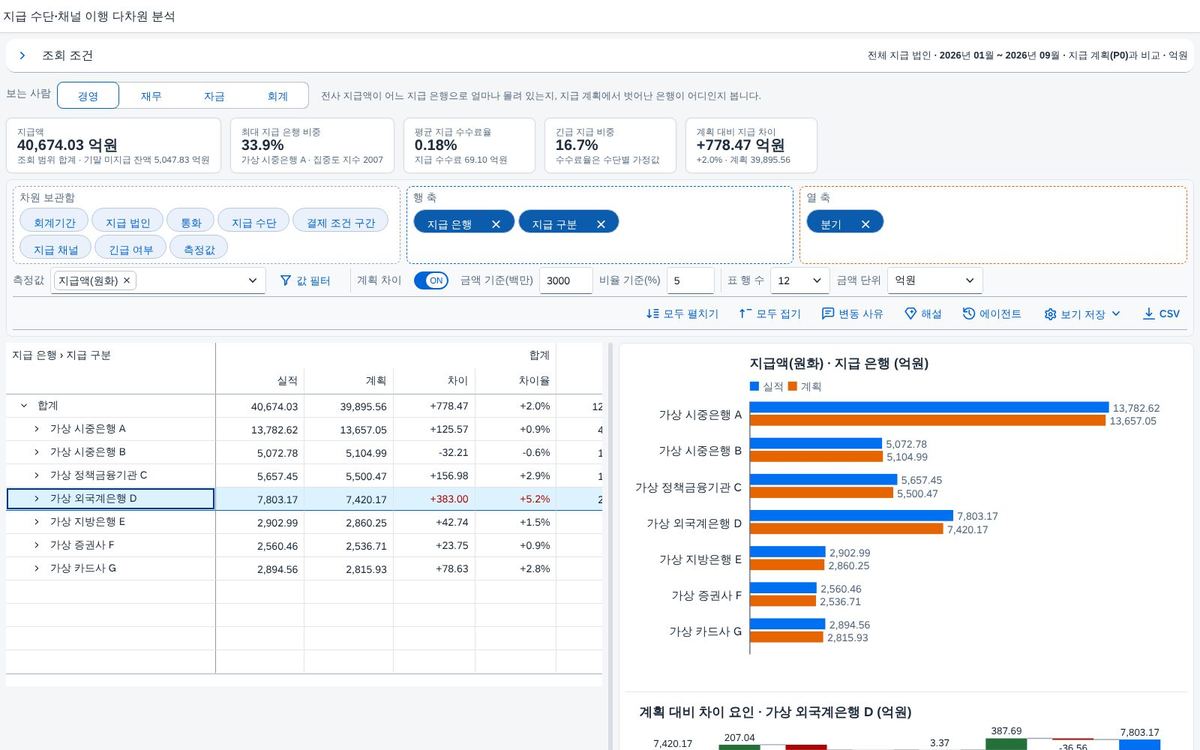Open the 금액 단위 dropdown
1200x750 pixels.
point(934,281)
